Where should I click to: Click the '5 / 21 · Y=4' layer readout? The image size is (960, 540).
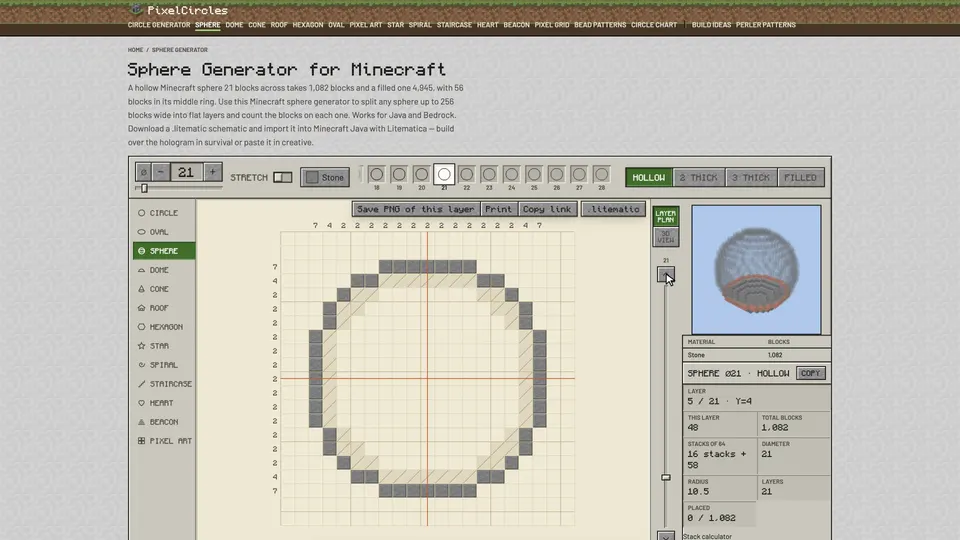click(719, 401)
